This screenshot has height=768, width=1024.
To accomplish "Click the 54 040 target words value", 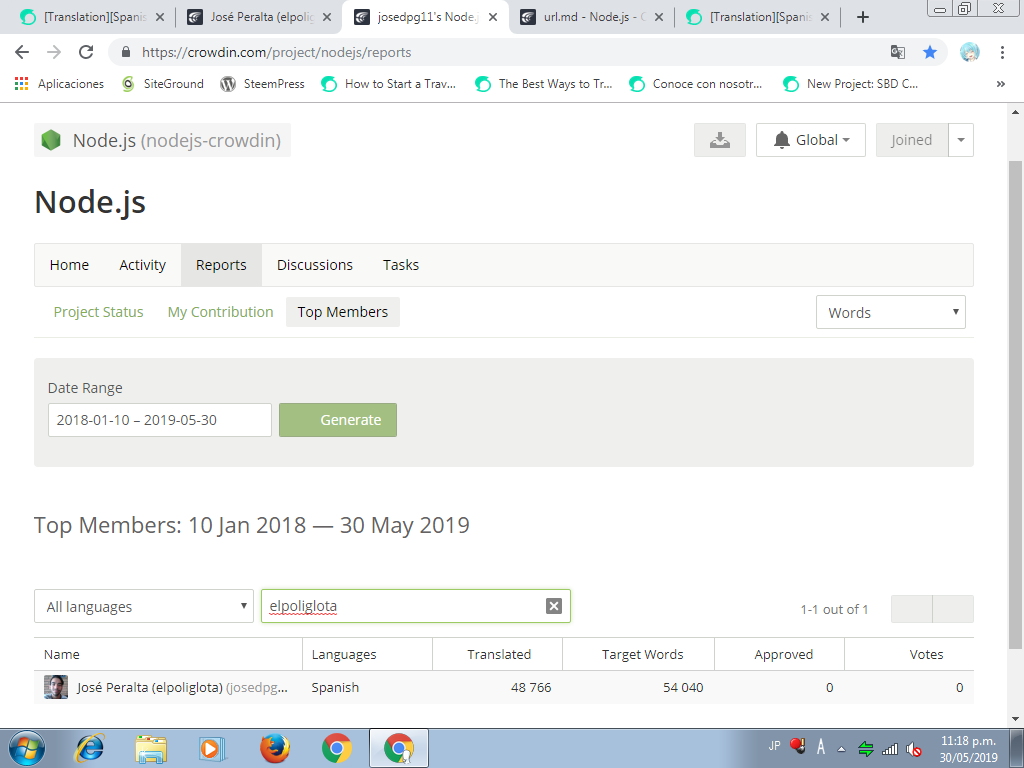I will point(683,688).
